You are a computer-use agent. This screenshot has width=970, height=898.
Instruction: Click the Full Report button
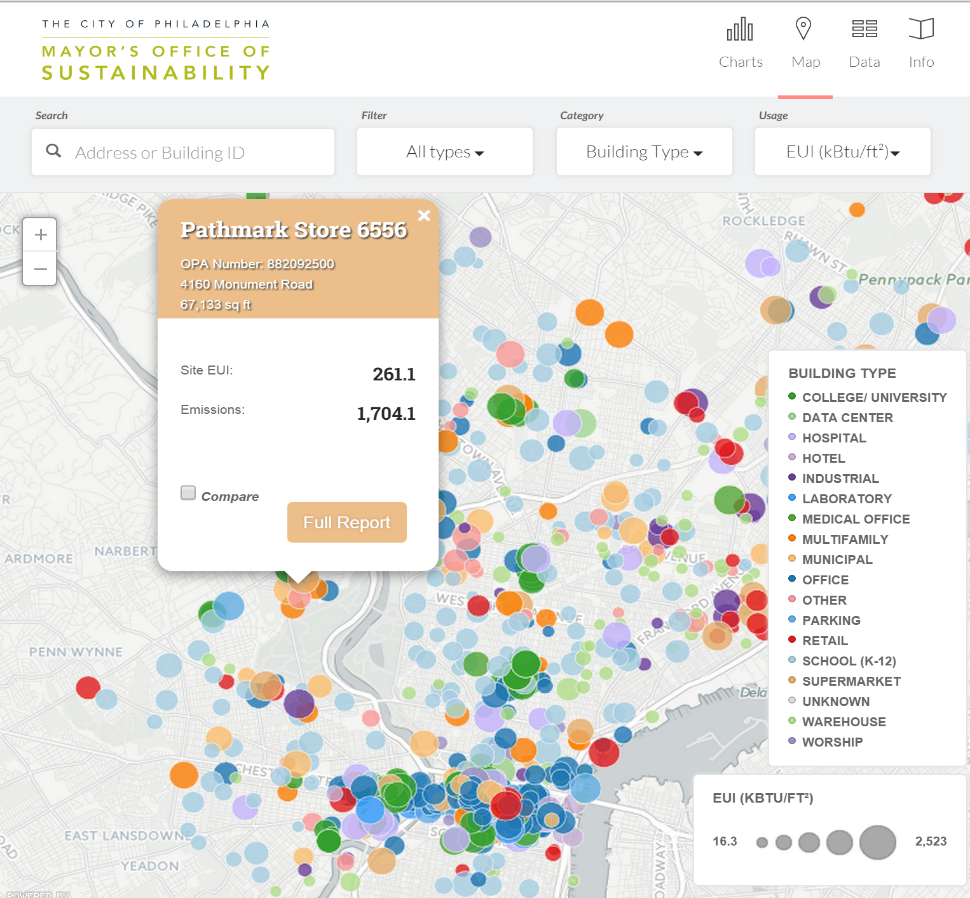[x=347, y=523]
